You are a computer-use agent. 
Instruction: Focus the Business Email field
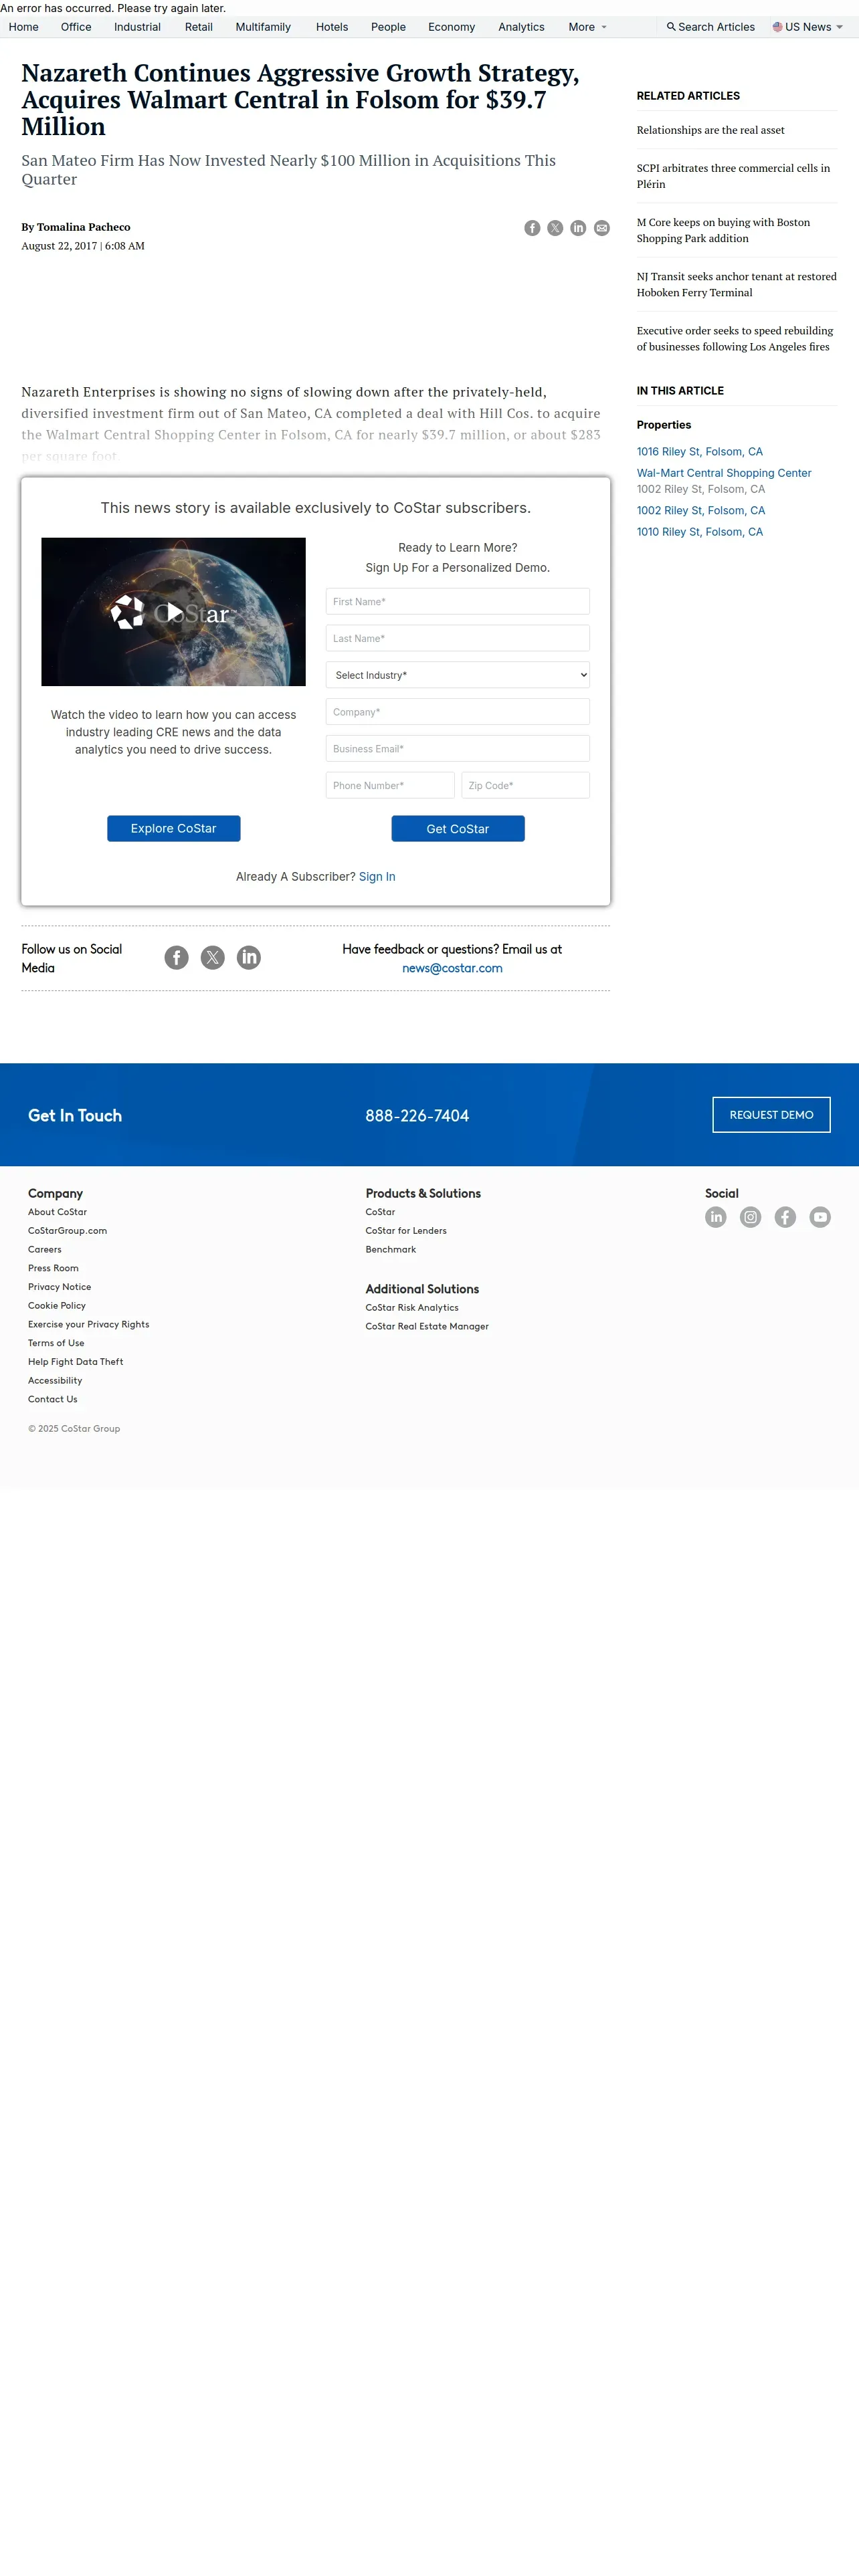point(458,749)
